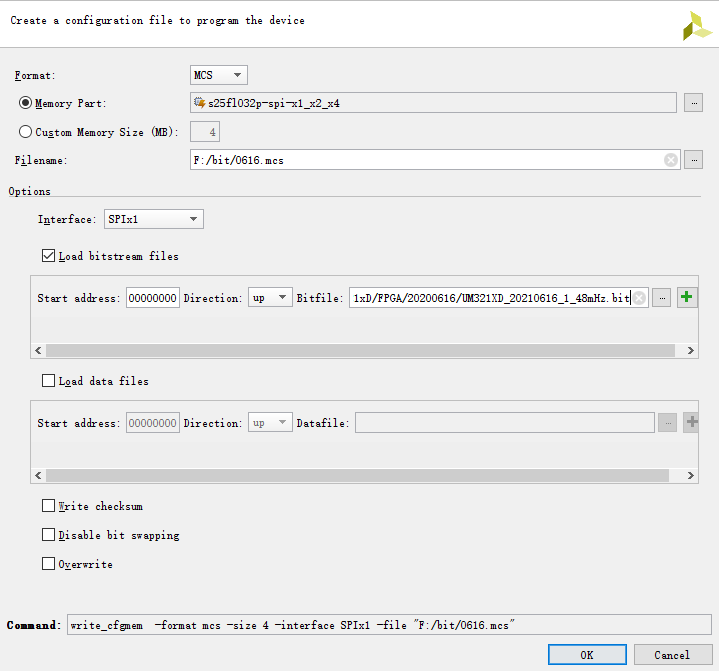Click the 'Options' section label
Viewport: 719px width, 671px height.
pyautogui.click(x=29, y=191)
